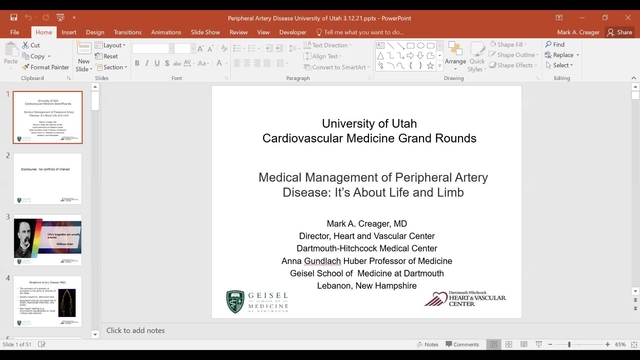The width and height of the screenshot is (640, 360).
Task: Toggle Underline formatting
Action: click(x=157, y=63)
